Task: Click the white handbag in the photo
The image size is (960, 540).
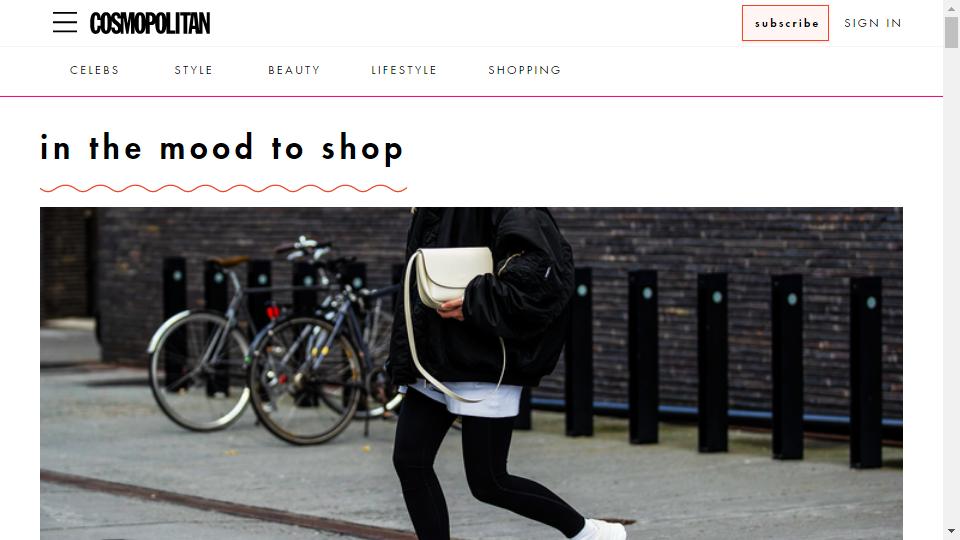Action: [454, 276]
